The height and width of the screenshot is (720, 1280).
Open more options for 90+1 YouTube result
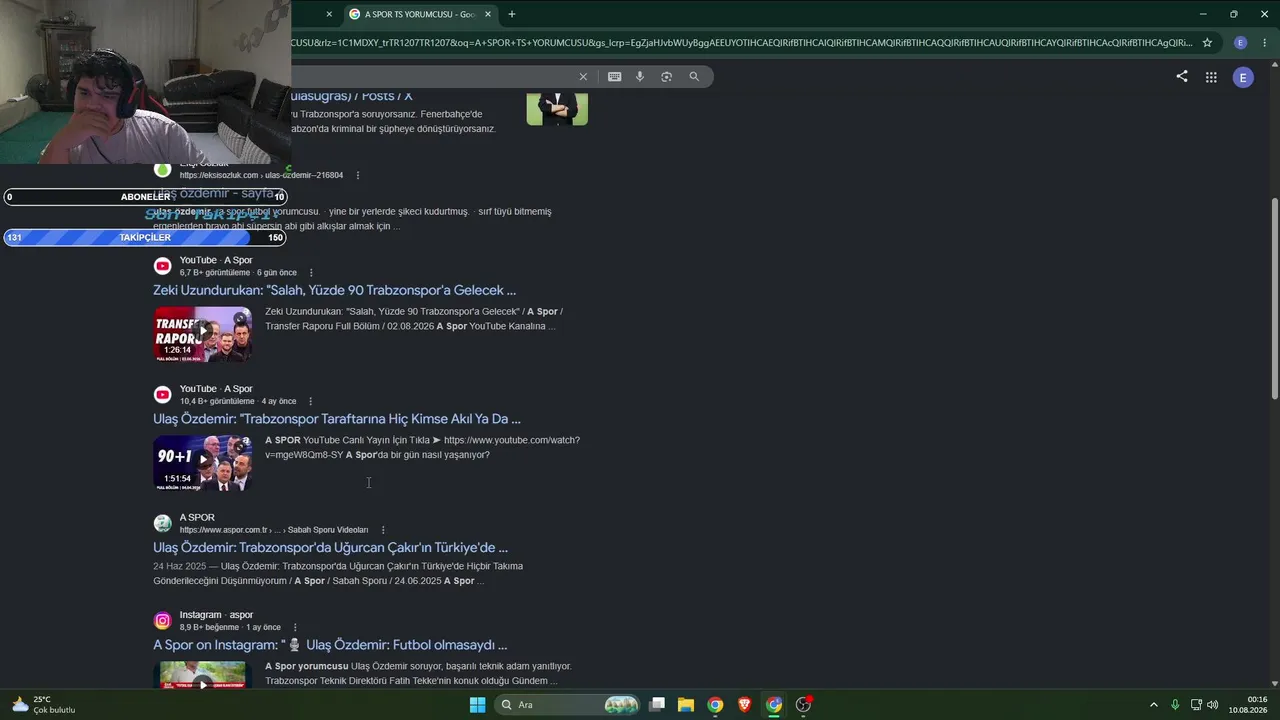pos(310,401)
